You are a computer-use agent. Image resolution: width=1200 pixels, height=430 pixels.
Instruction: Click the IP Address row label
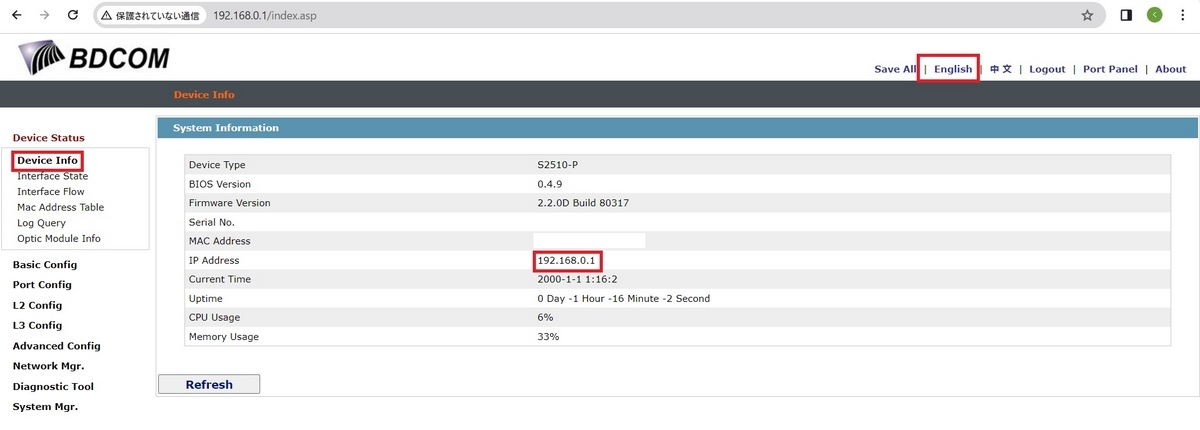[216, 260]
